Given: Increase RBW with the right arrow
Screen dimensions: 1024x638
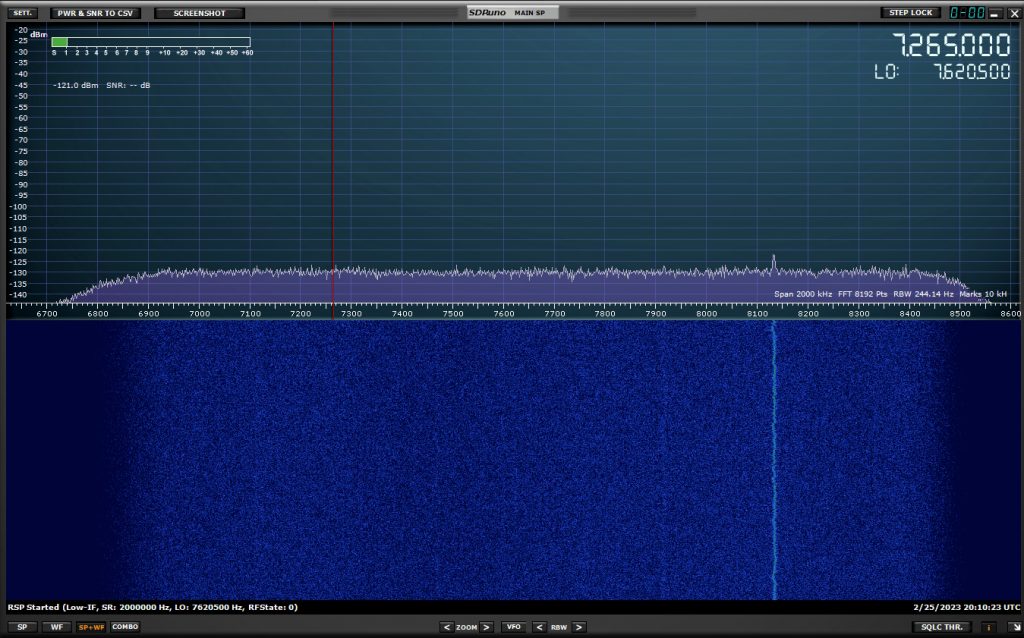Looking at the screenshot, I should pos(579,627).
